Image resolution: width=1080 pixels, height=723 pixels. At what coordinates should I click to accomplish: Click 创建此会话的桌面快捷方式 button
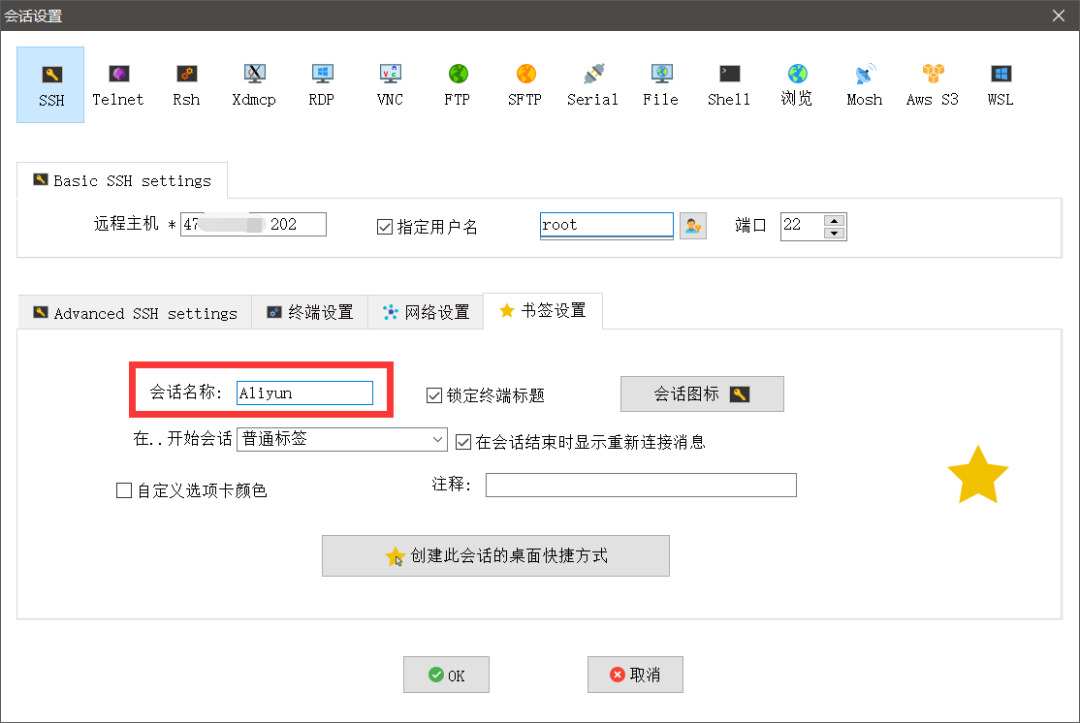(495, 555)
